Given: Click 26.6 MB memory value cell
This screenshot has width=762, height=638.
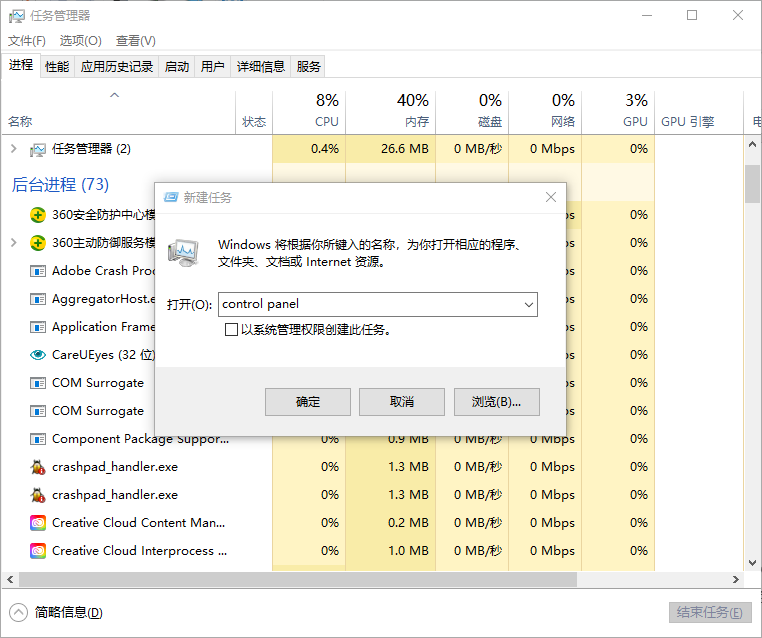Looking at the screenshot, I should [x=390, y=149].
